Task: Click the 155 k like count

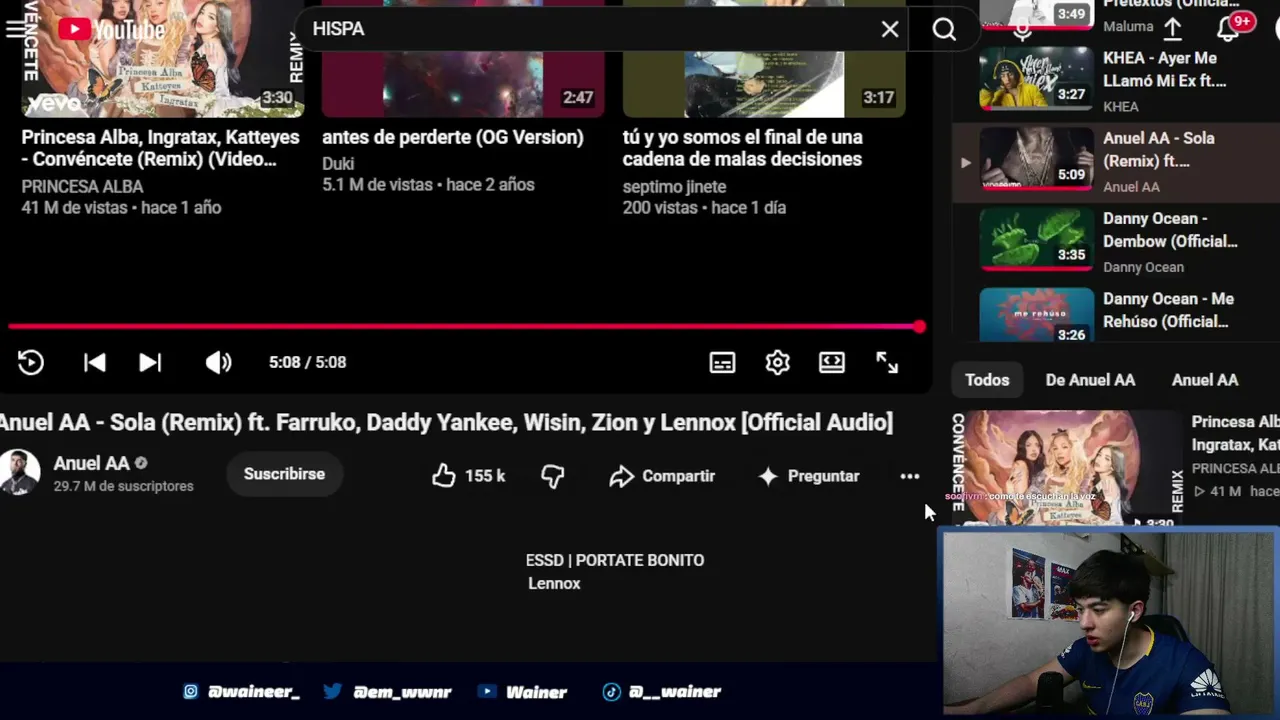Action: [x=485, y=476]
